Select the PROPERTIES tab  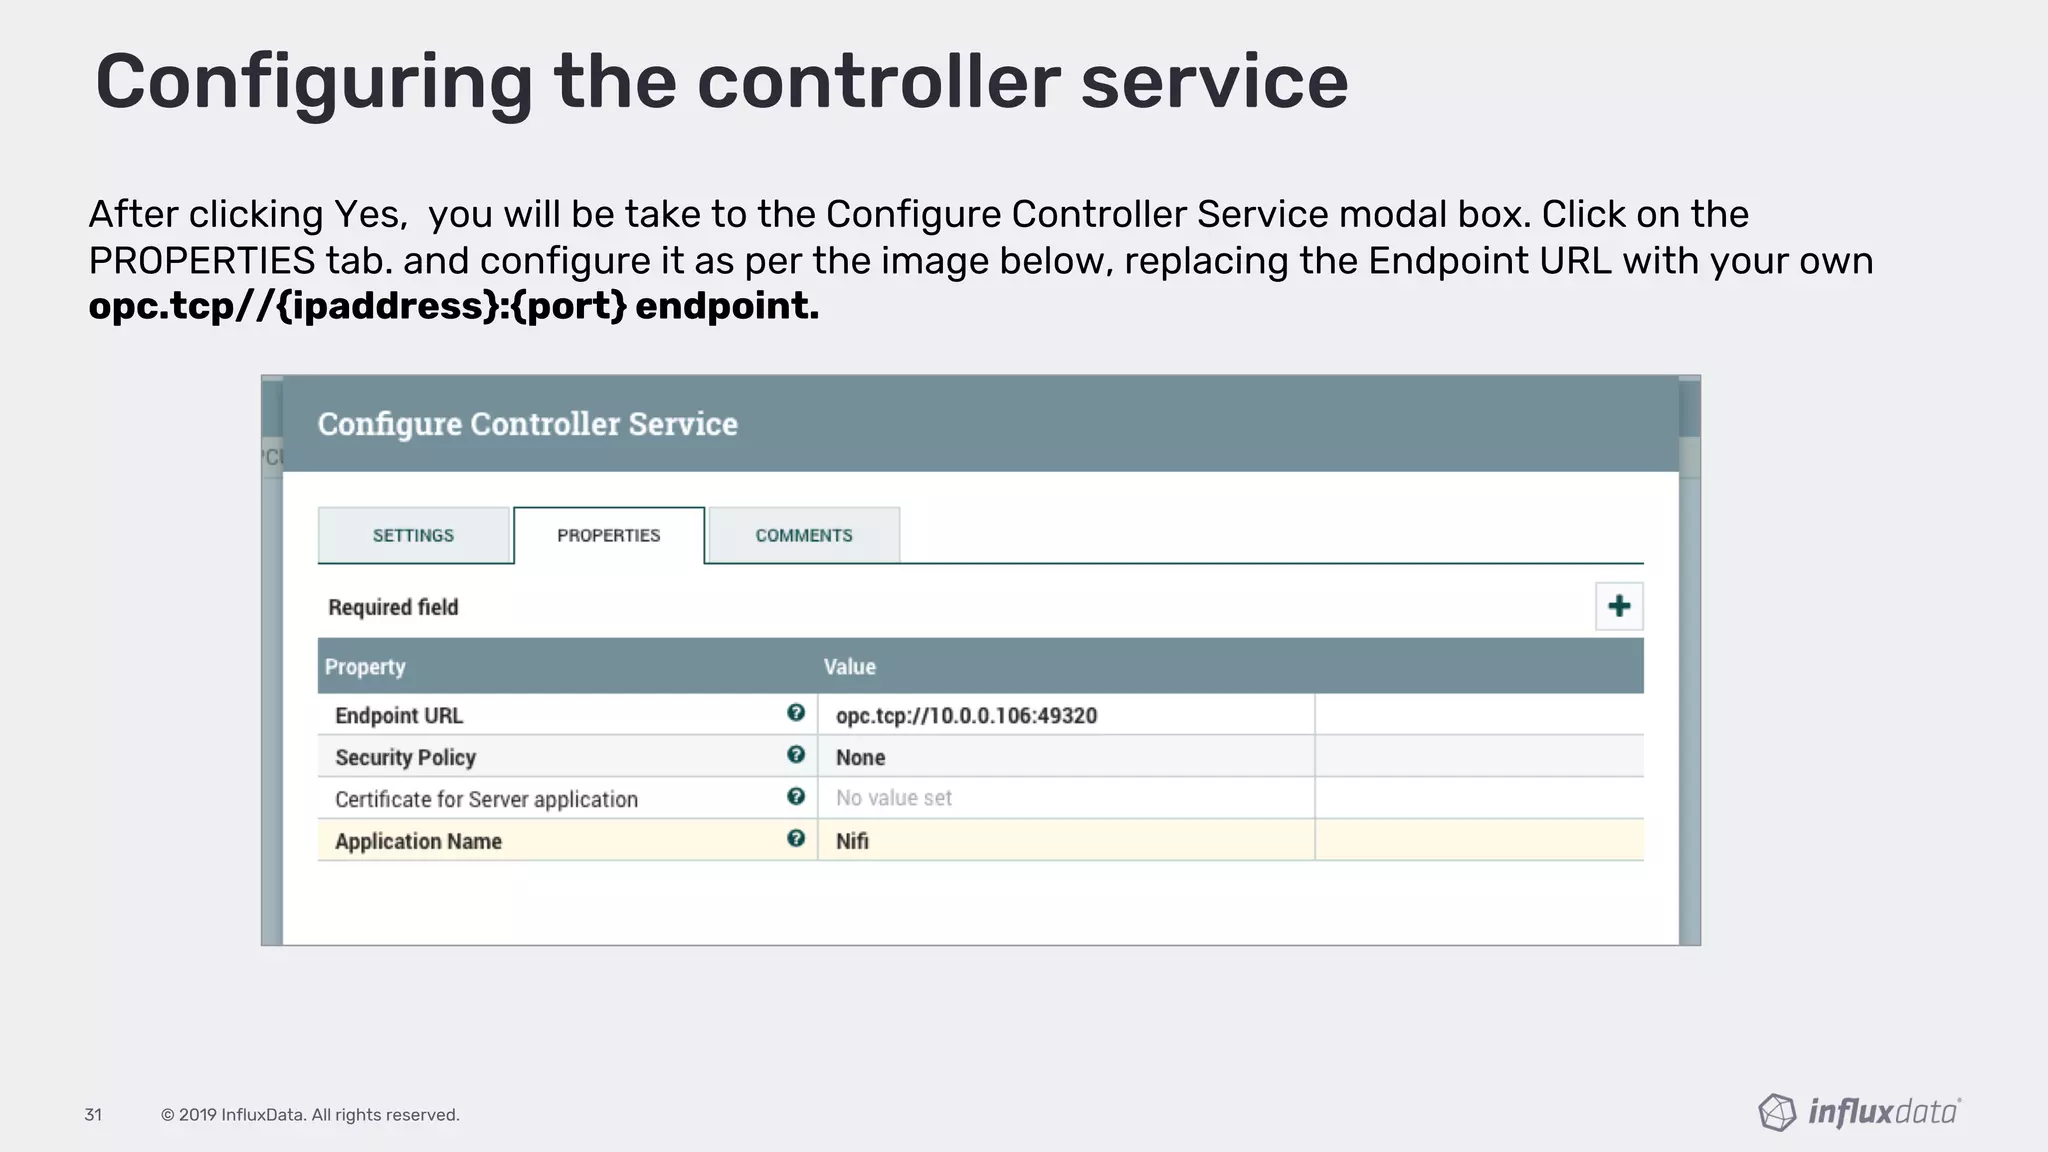click(609, 536)
